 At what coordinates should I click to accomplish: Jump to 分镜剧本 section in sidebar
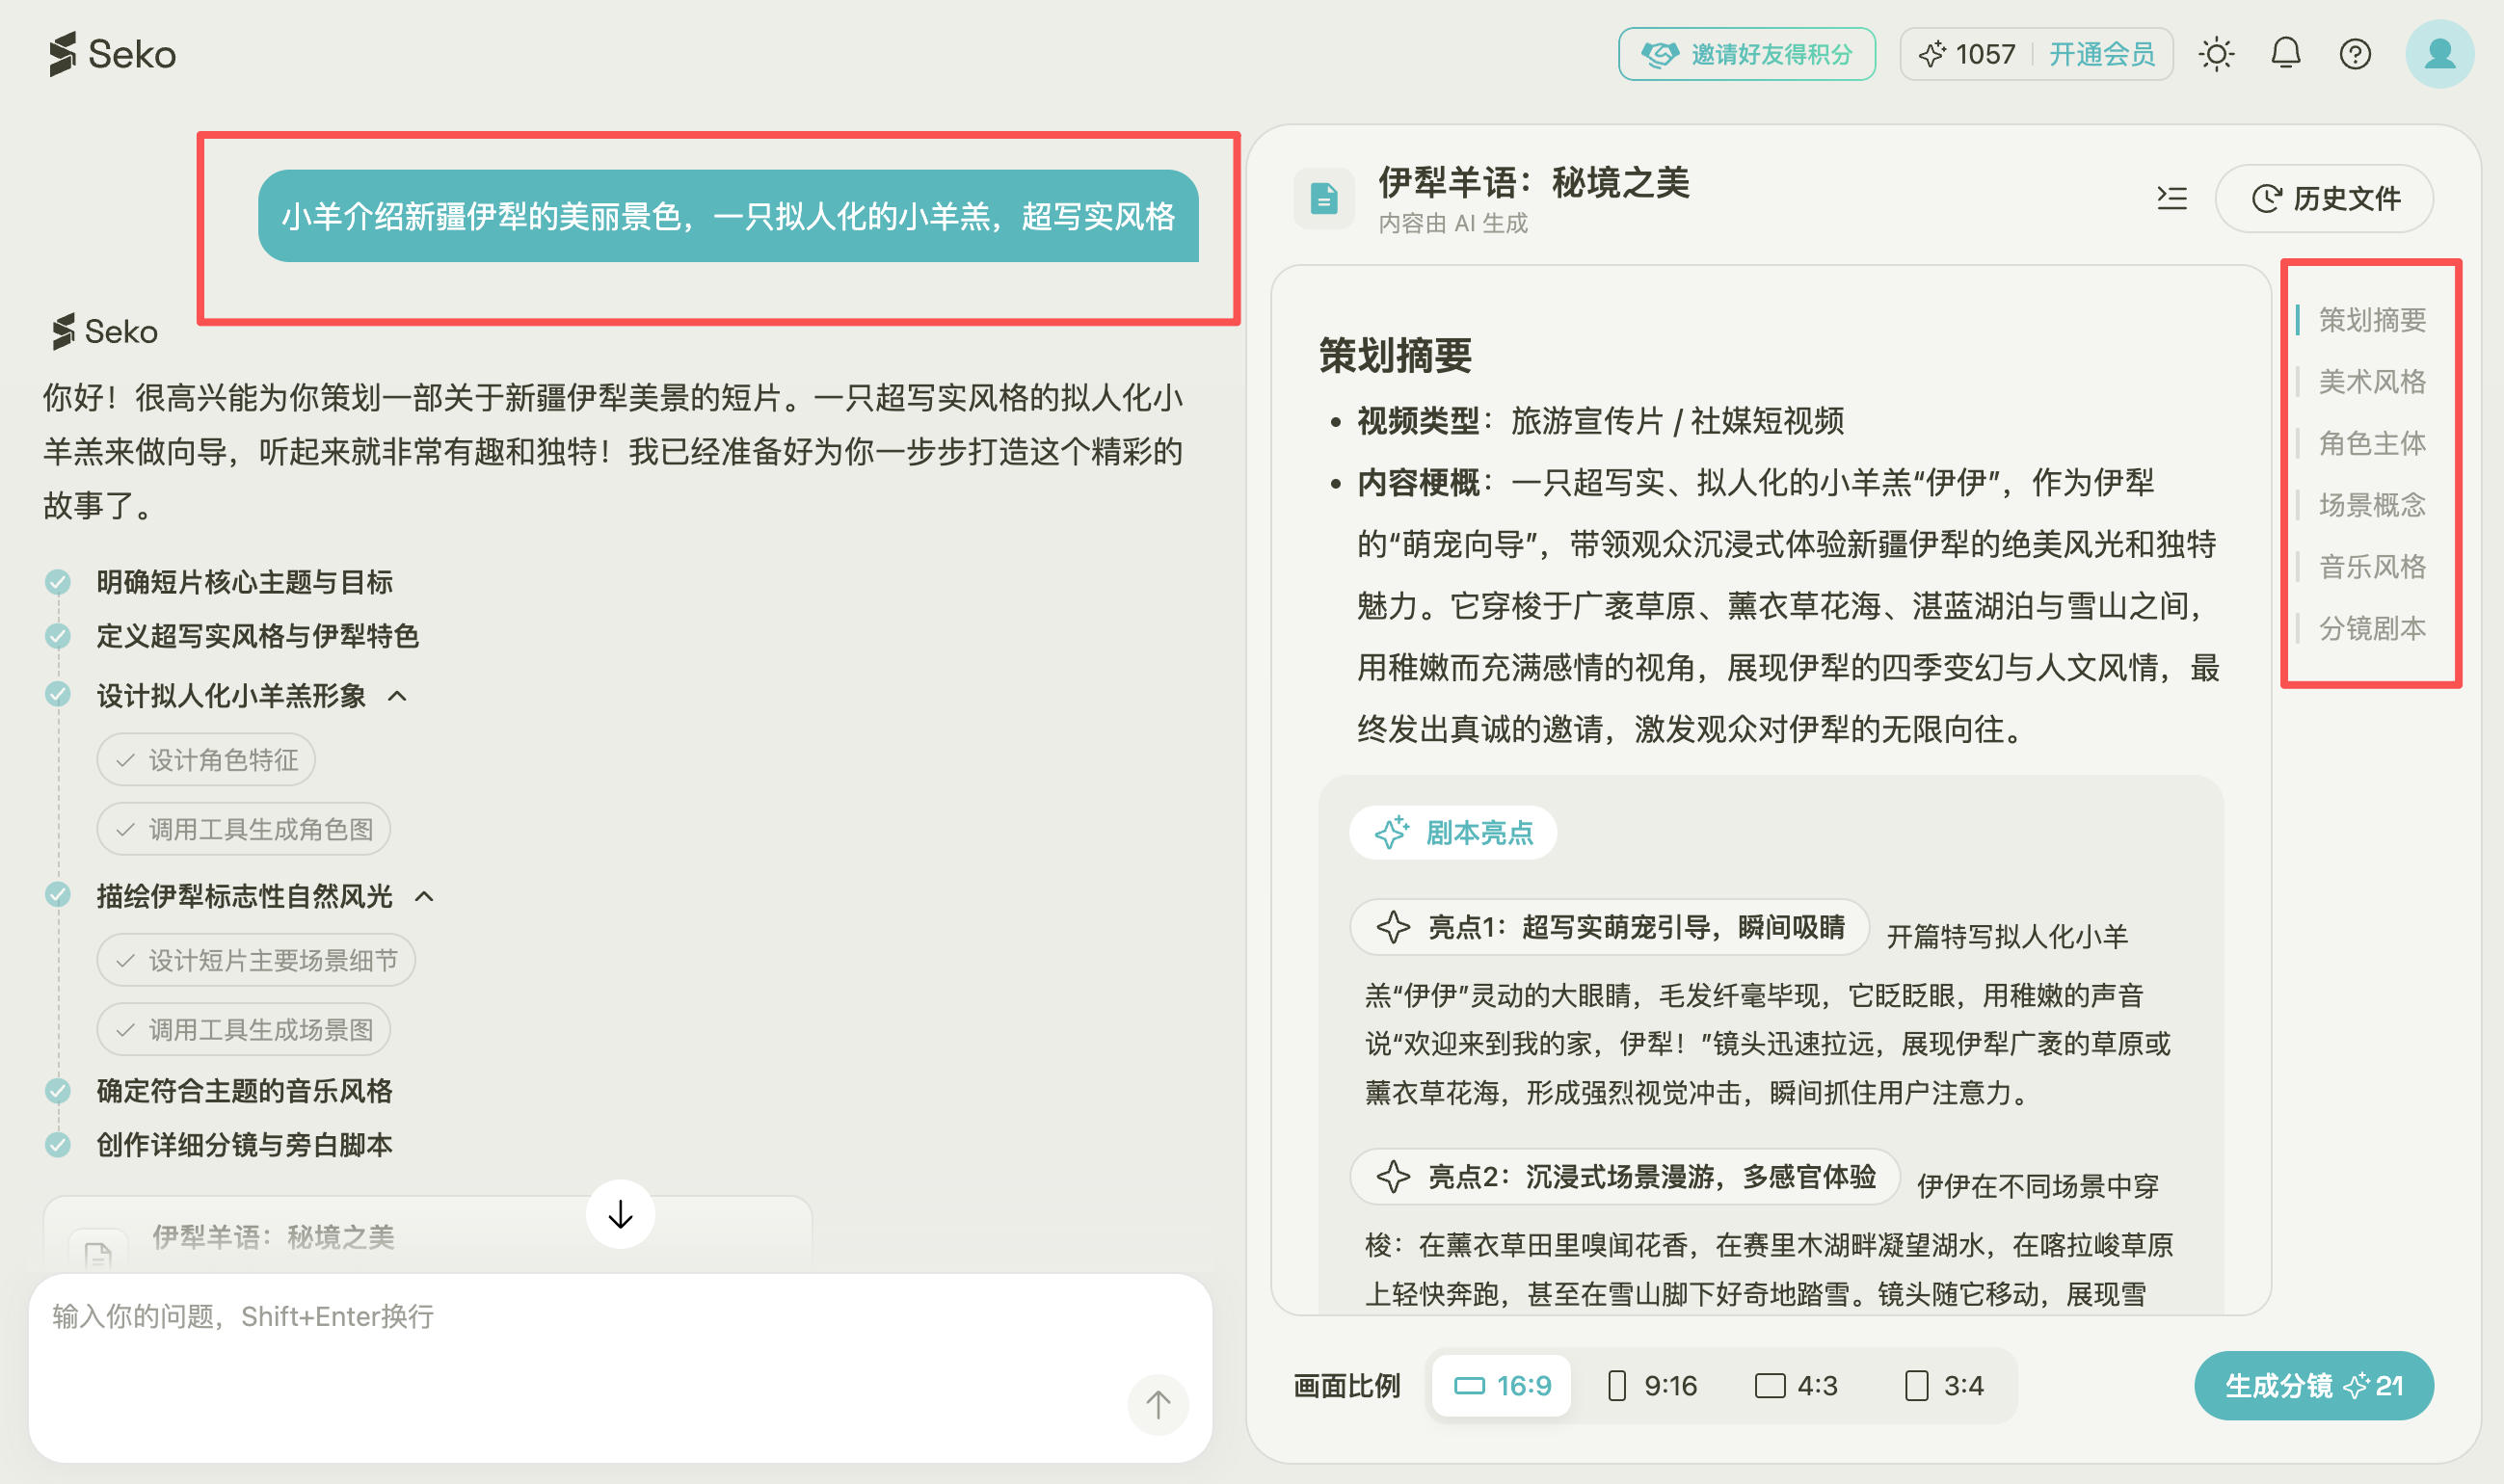click(x=2374, y=628)
